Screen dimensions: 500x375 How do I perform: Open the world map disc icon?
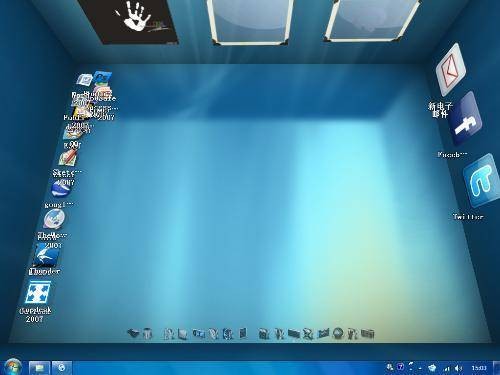click(x=54, y=219)
